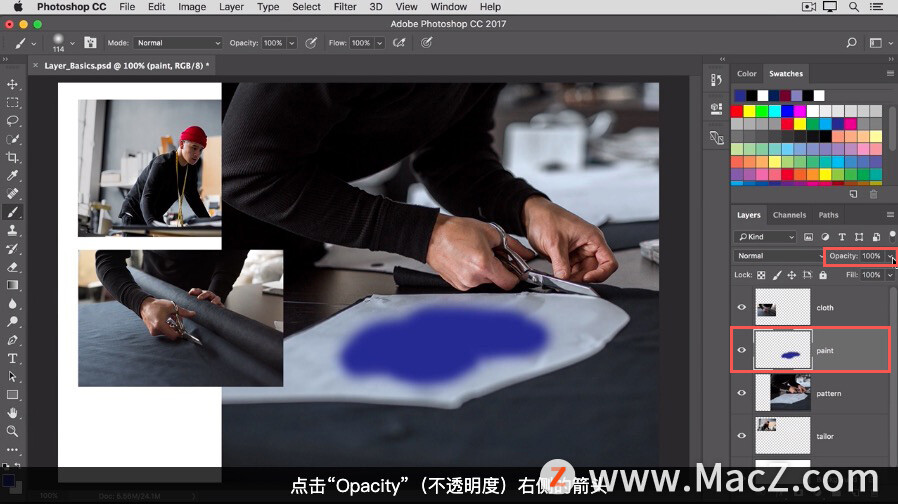Hide the paint layer
The width and height of the screenshot is (898, 504).
pos(742,351)
